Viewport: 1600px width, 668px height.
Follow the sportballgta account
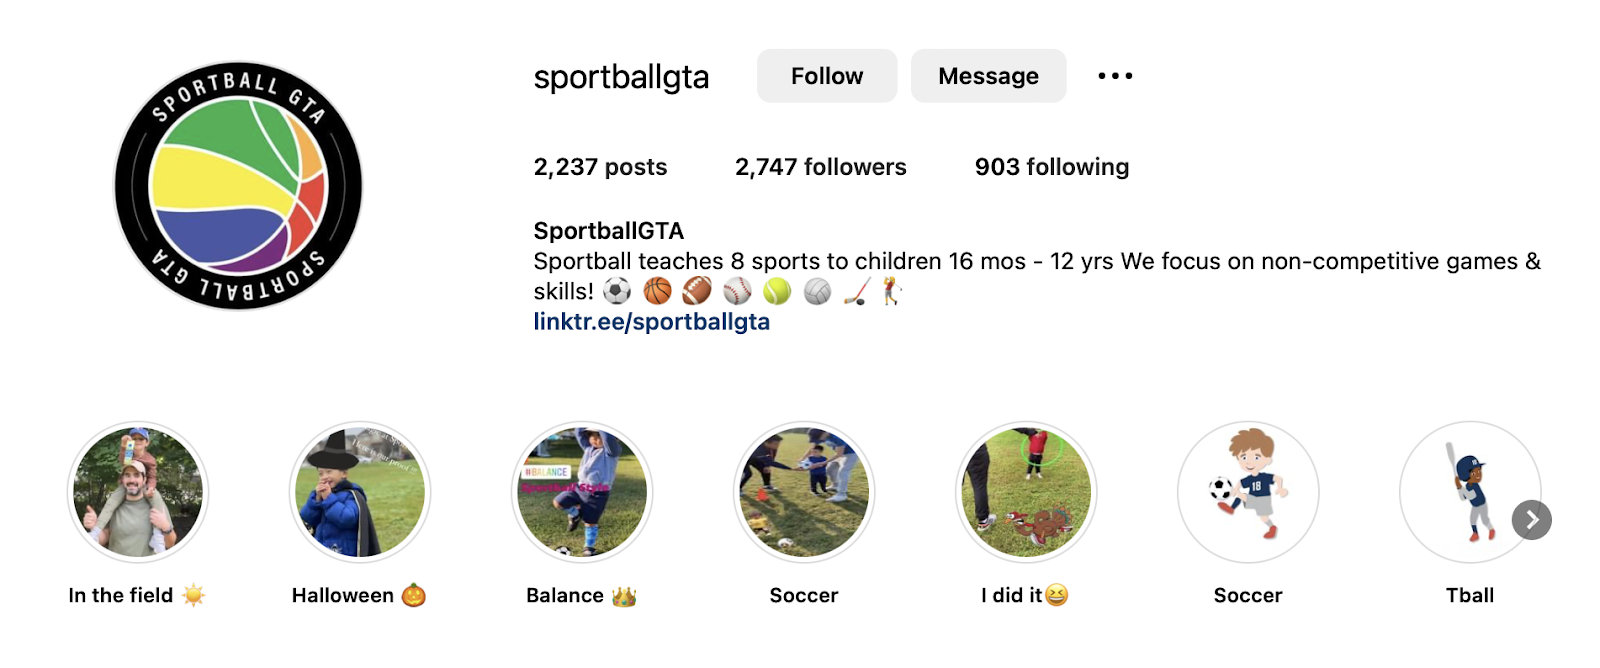pos(826,76)
